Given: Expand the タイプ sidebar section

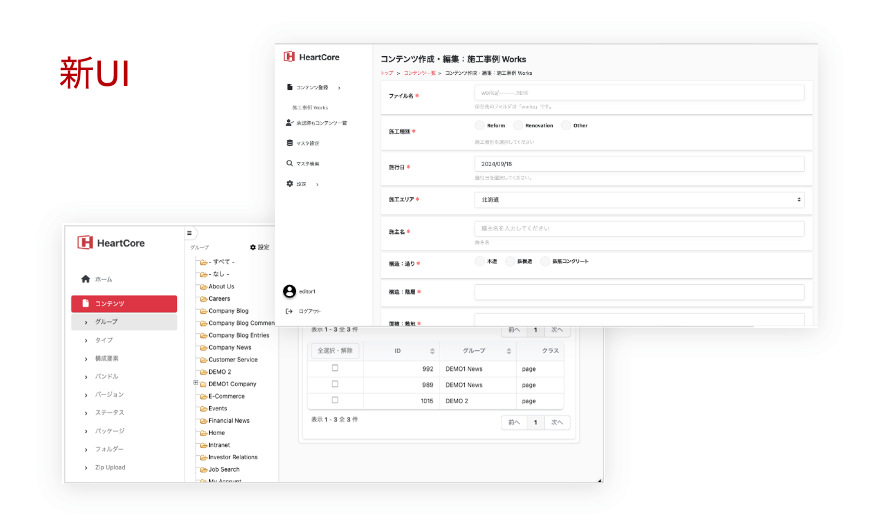Looking at the screenshot, I should pos(104,340).
